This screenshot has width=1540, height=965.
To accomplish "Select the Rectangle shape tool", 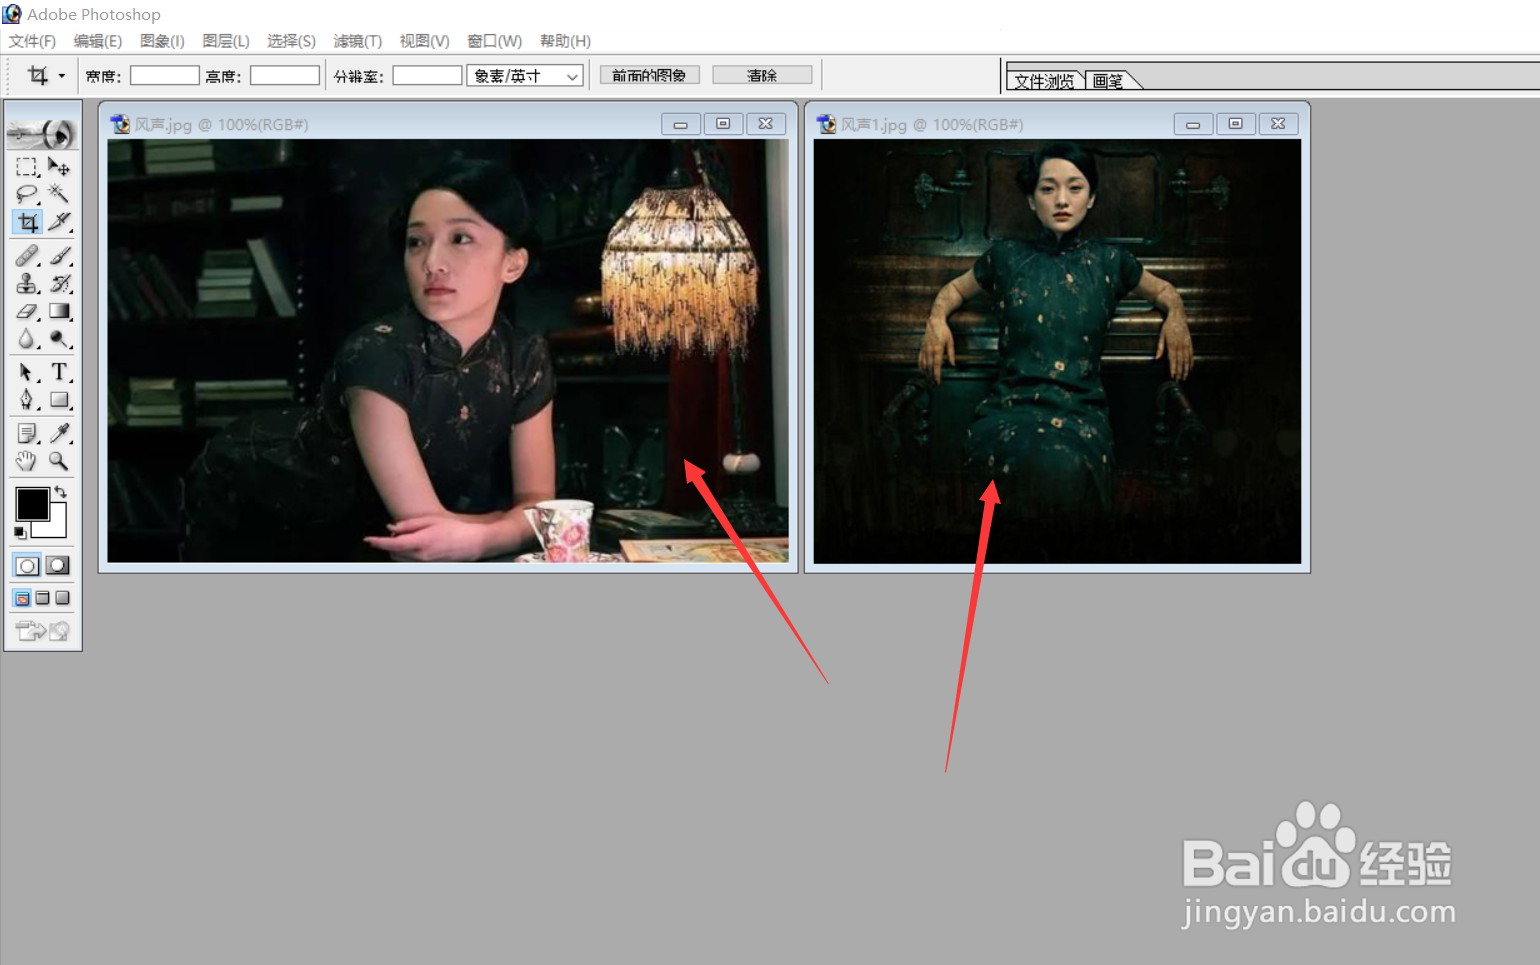I will coord(59,400).
